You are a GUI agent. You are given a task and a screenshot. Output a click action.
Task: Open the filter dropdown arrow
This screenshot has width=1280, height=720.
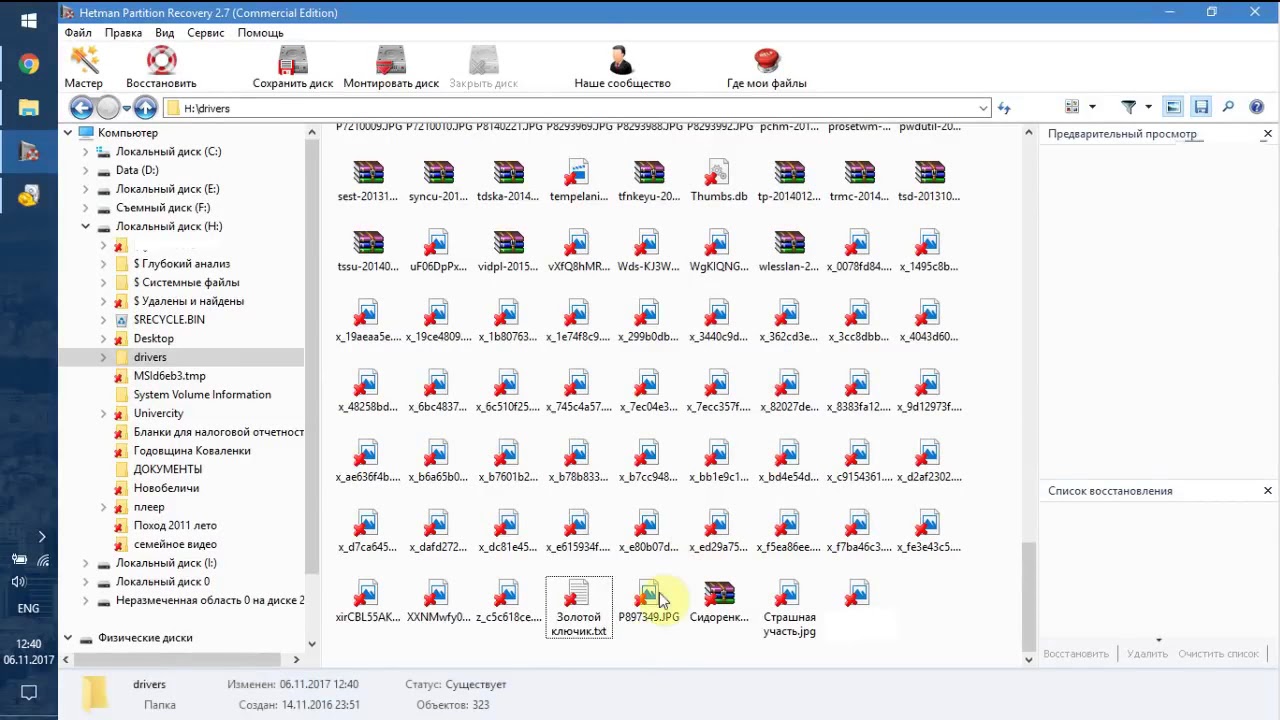[1148, 107]
